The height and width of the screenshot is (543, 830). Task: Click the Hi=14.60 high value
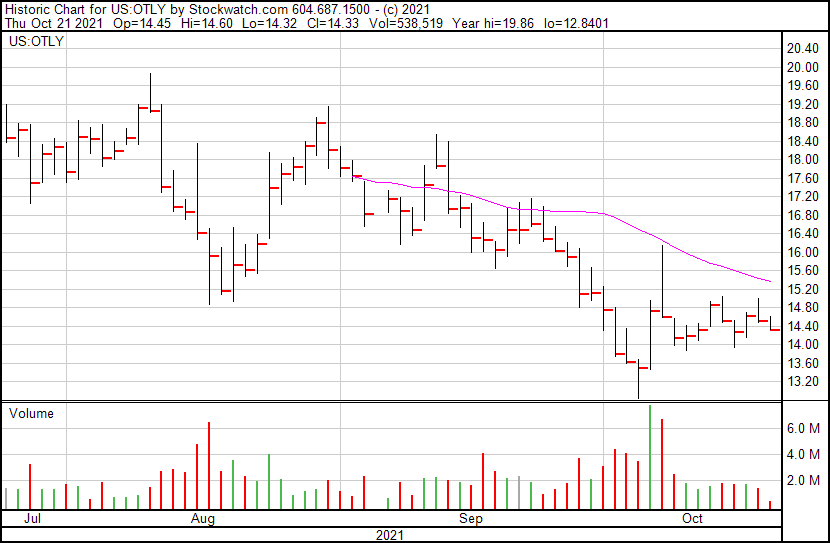tap(206, 23)
